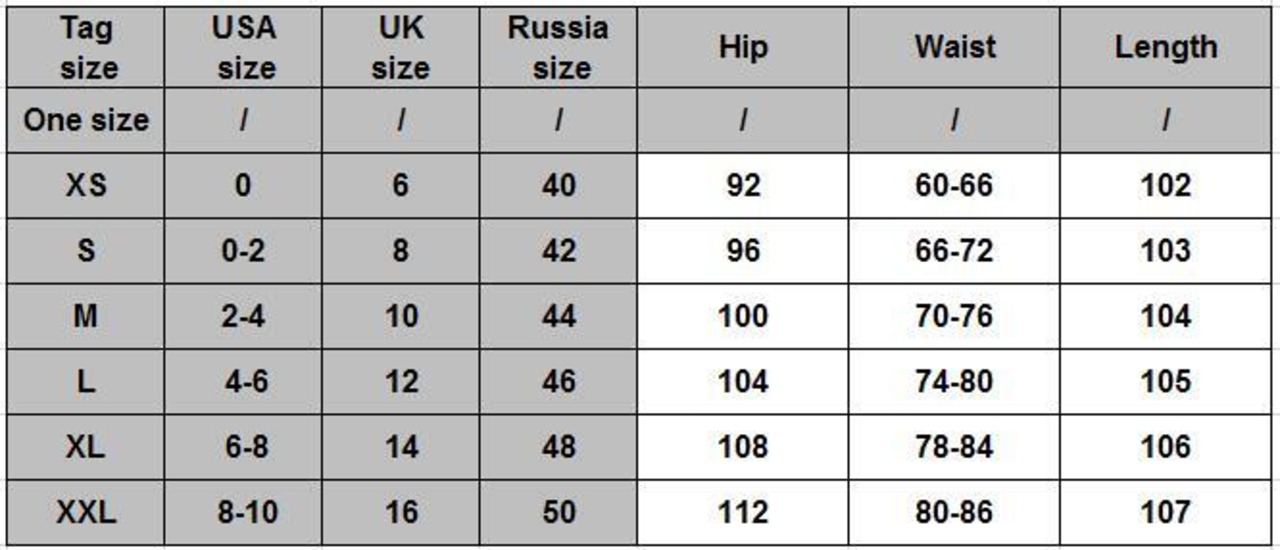The width and height of the screenshot is (1280, 550).
Task: Select the Waist 78-84 cell
Action: (954, 446)
